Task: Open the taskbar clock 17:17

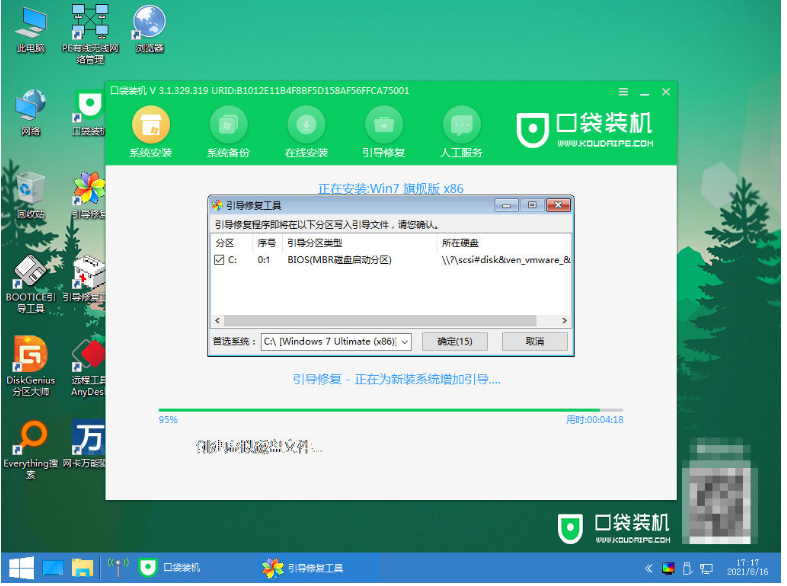Action: [747, 567]
